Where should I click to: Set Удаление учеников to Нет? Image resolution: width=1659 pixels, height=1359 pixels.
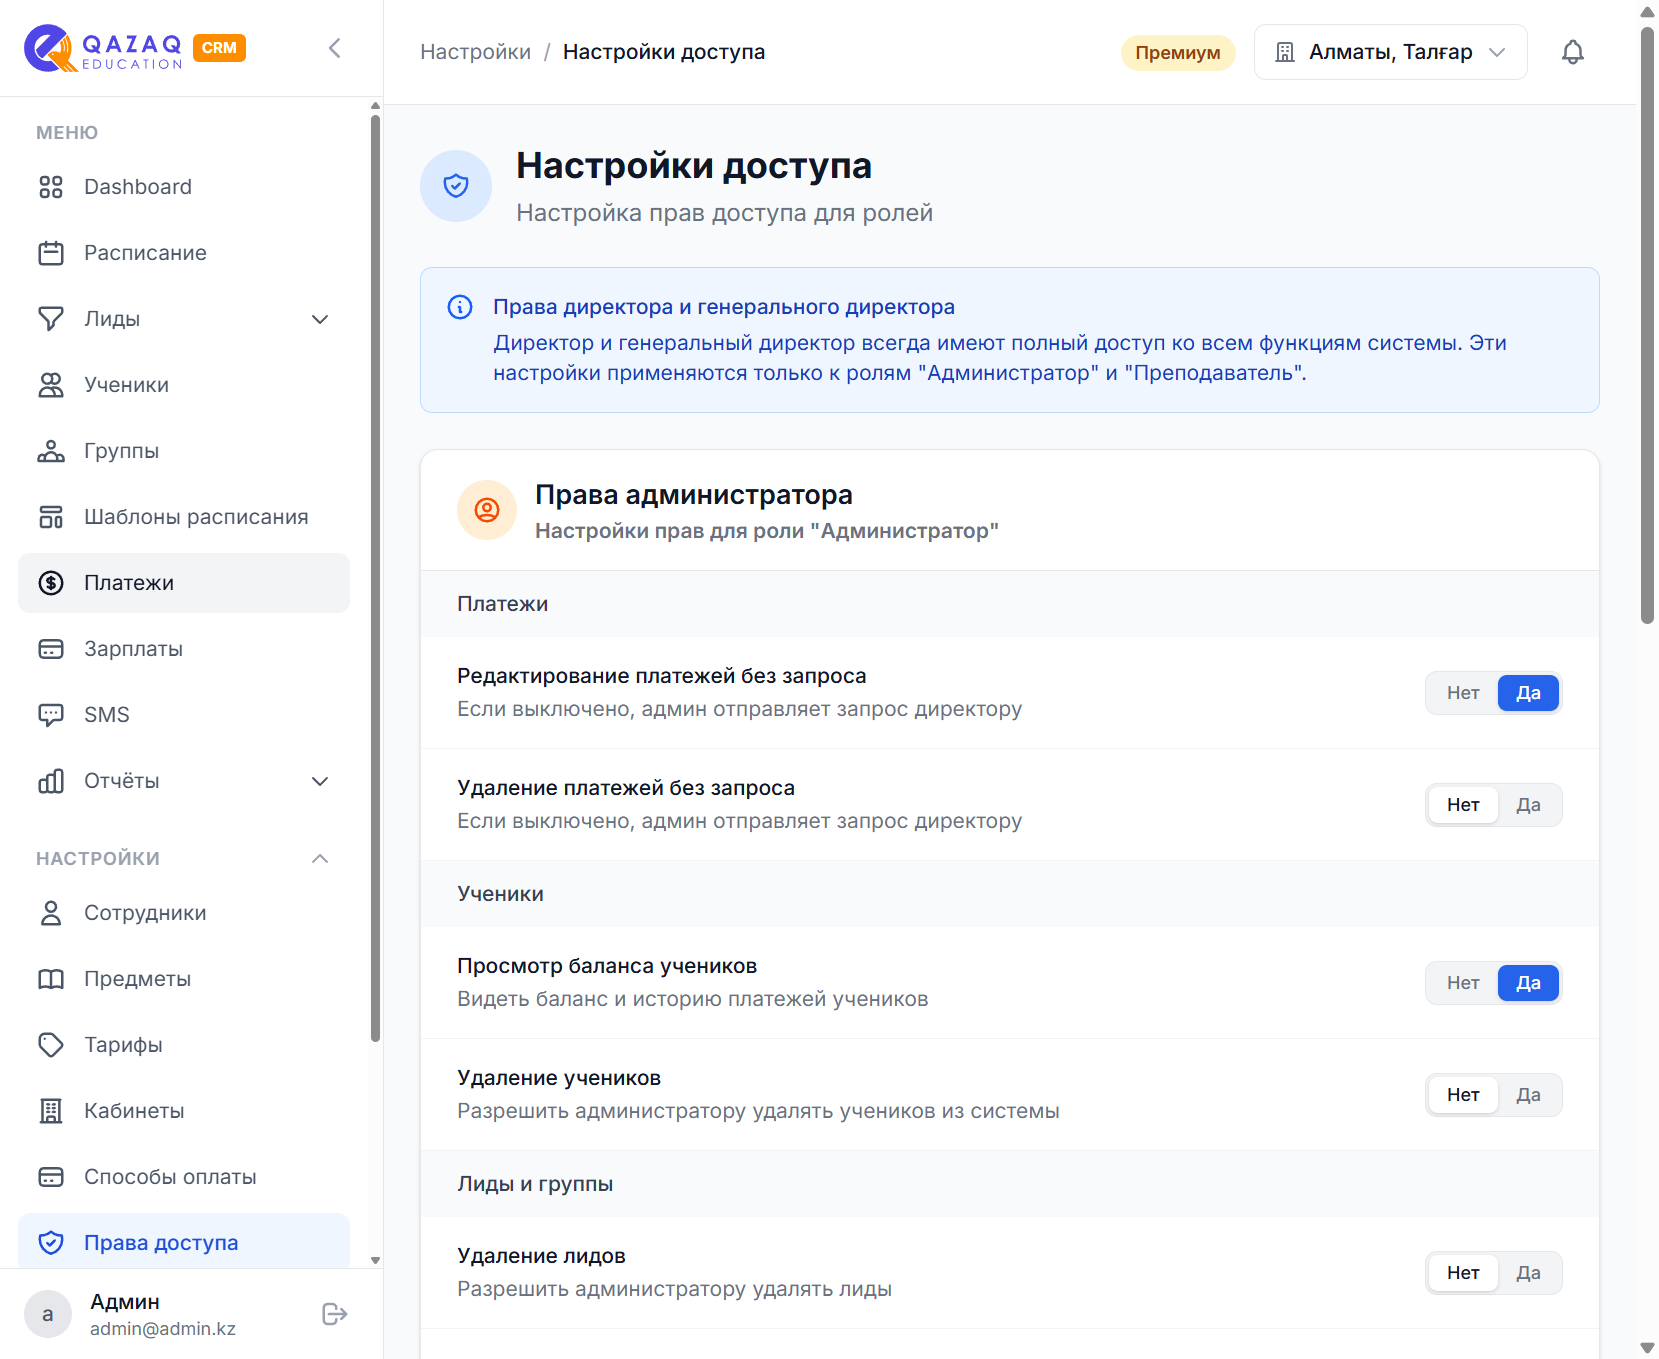tap(1463, 1095)
